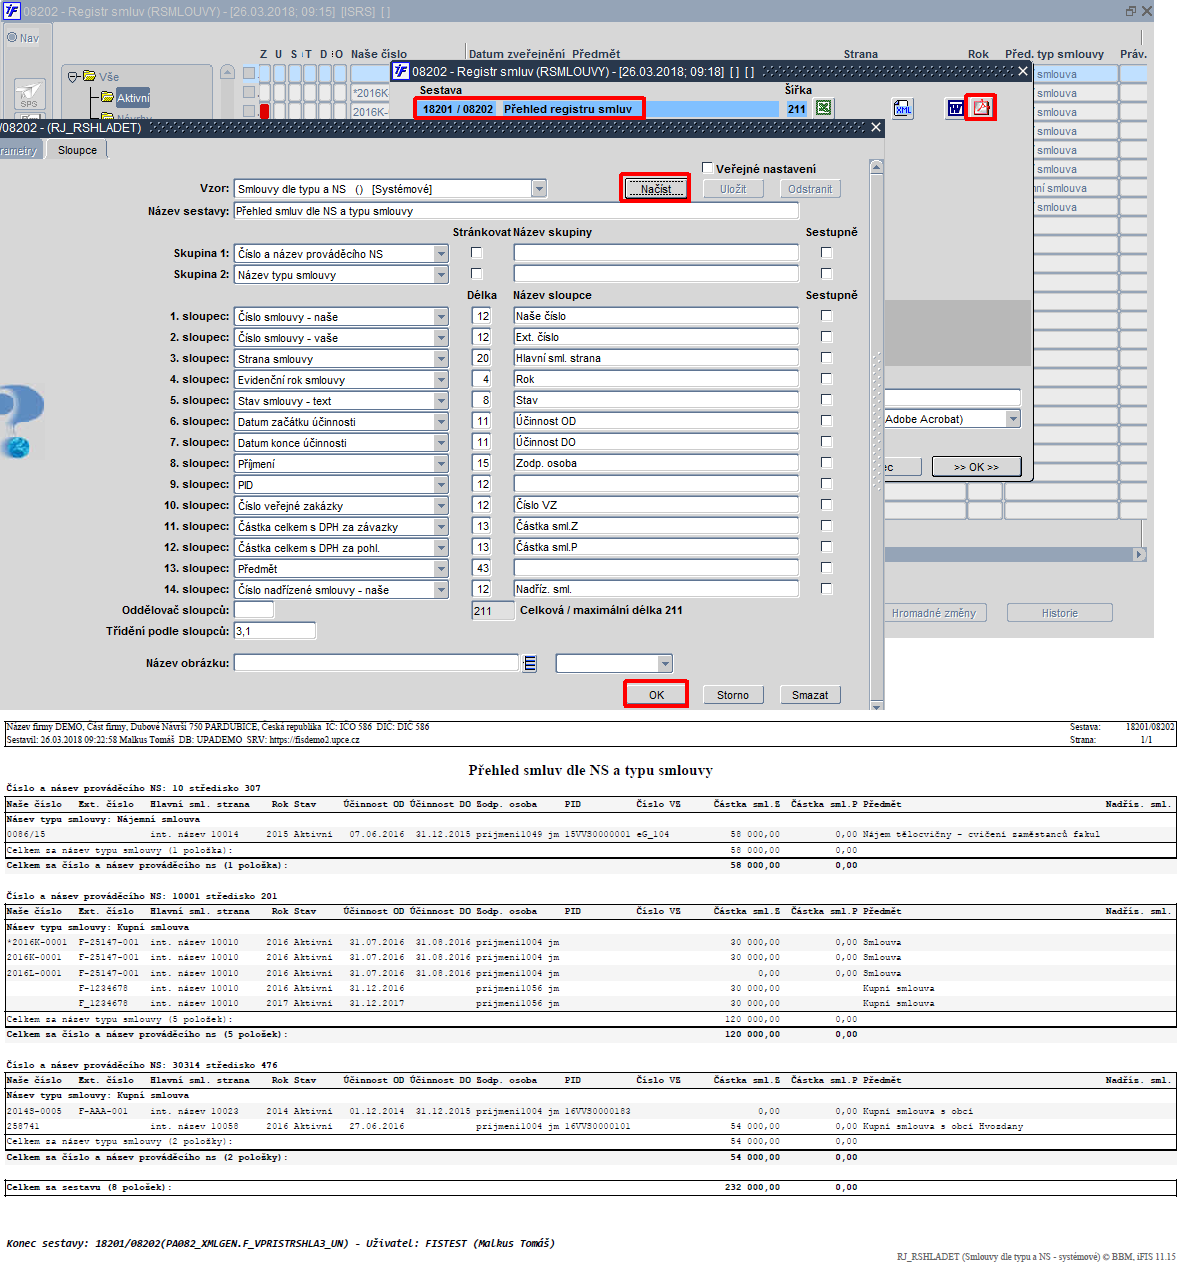The image size is (1185, 1265).
Task: Confirm with the OK button
Action: pos(656,695)
